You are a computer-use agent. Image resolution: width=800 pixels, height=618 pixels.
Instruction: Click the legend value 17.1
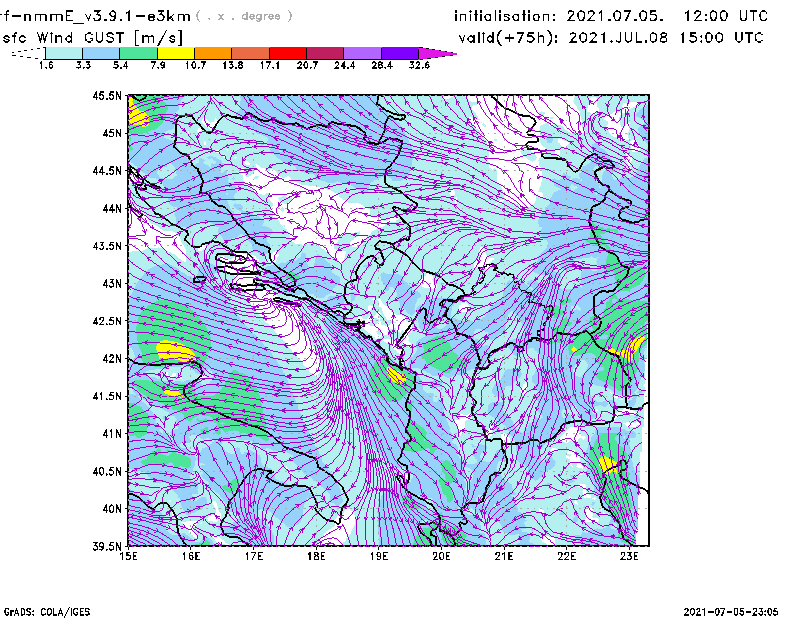click(270, 65)
